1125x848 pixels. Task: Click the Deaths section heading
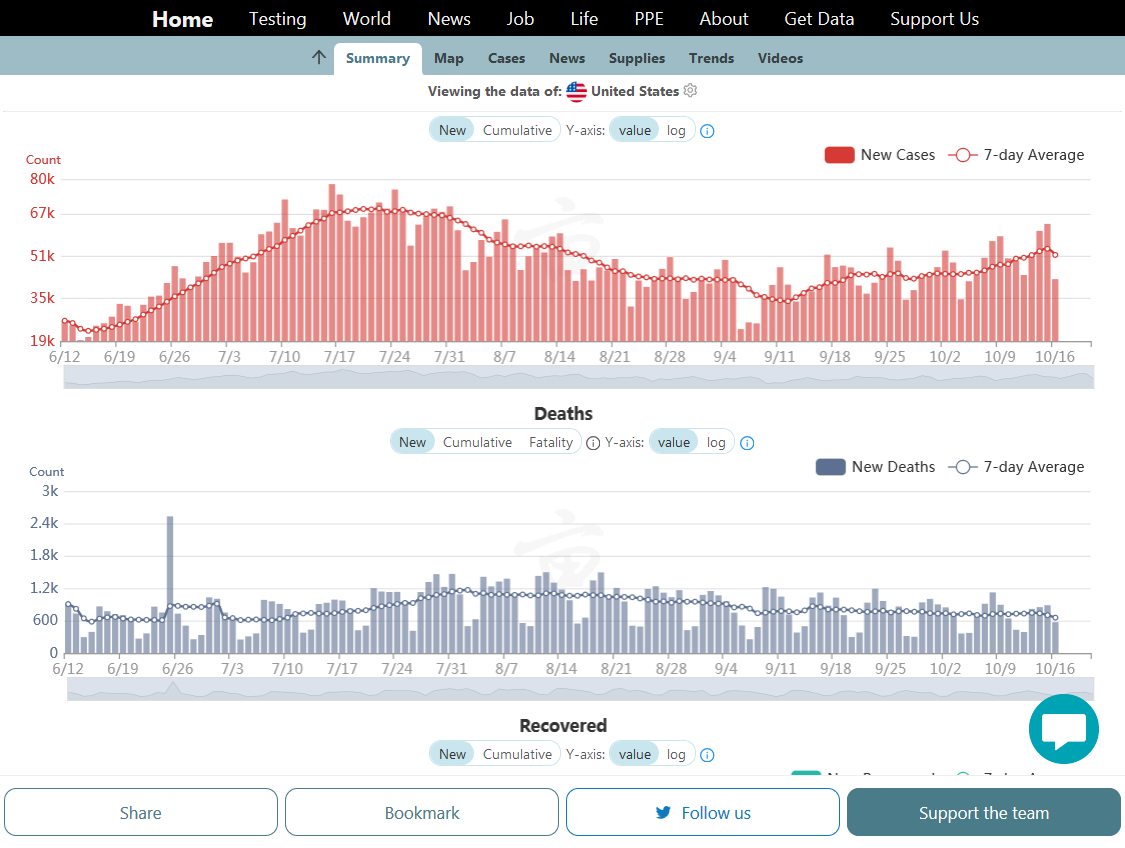click(x=563, y=414)
